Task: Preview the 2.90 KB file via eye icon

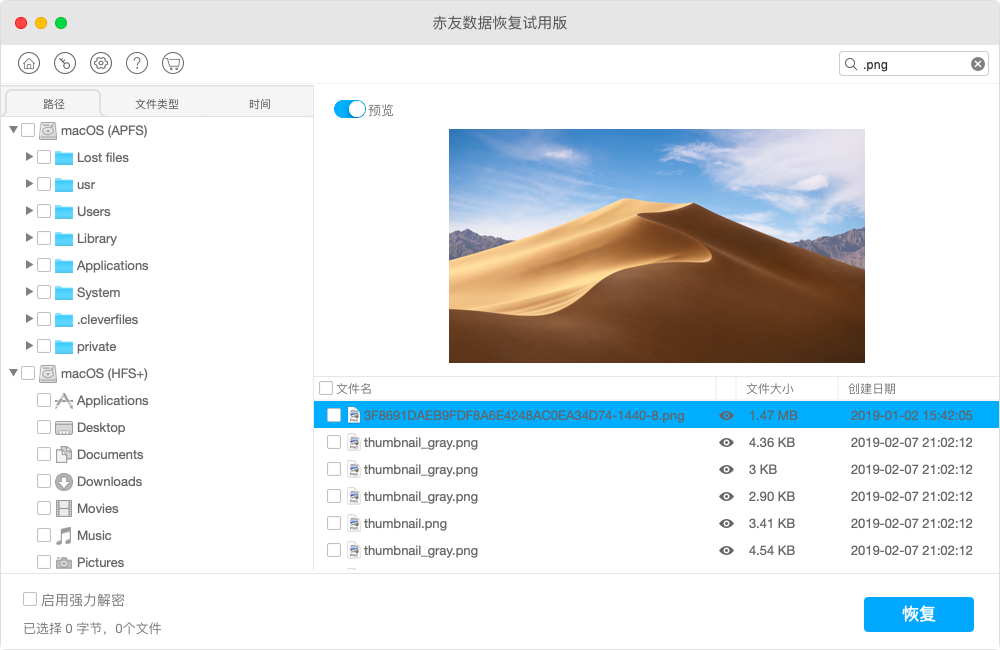Action: 726,496
